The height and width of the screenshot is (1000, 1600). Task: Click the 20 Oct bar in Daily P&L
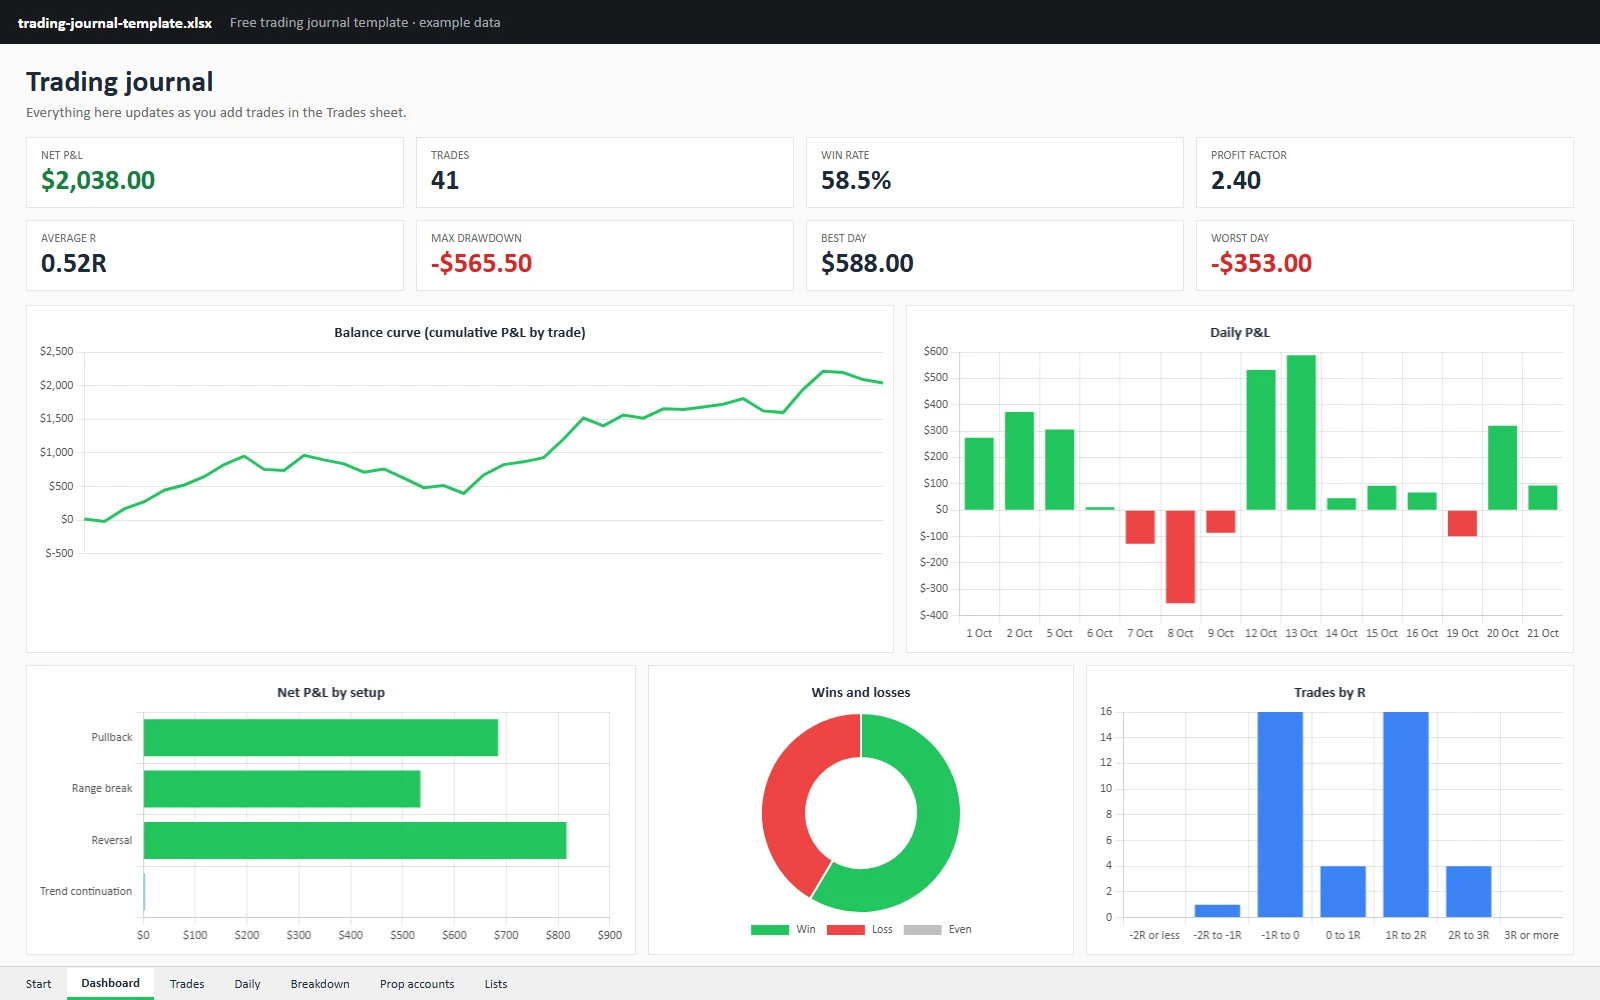tap(1502, 468)
